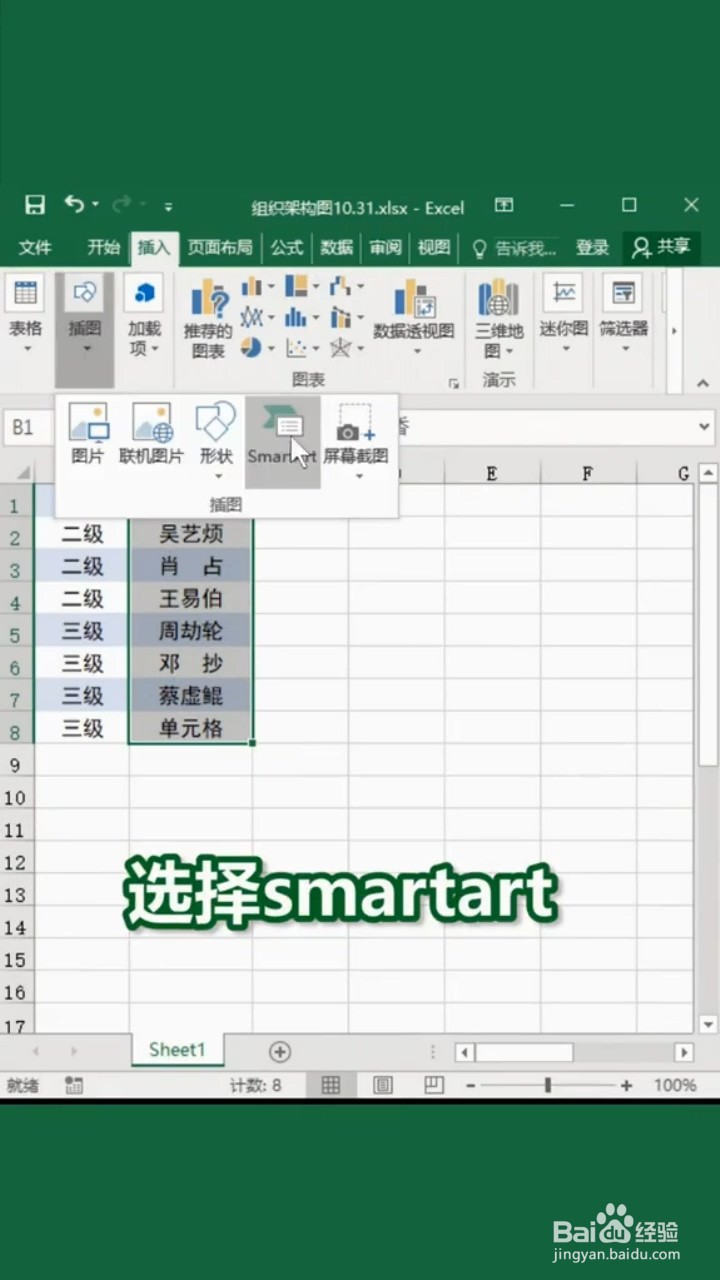Add a new sheet
Screen dimensions: 720x1280
(x=280, y=1051)
